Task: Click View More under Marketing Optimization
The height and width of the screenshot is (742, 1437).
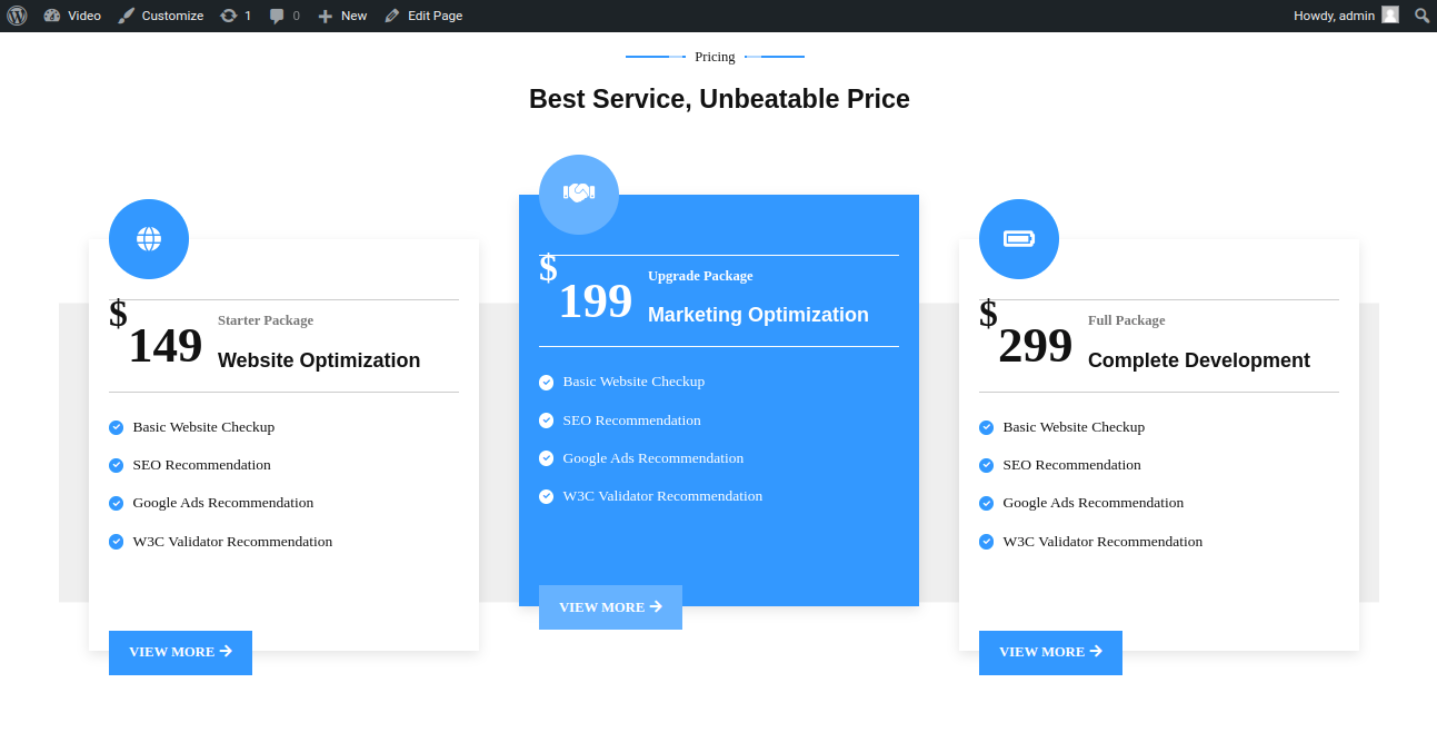Action: [610, 607]
